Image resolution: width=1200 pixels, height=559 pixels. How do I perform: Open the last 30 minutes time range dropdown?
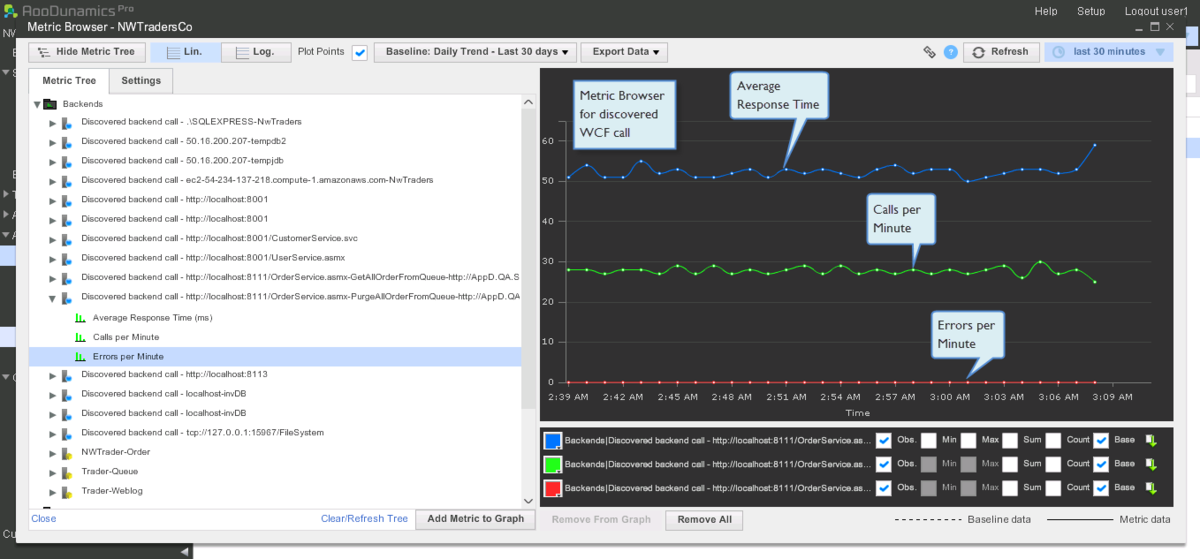tap(1109, 52)
